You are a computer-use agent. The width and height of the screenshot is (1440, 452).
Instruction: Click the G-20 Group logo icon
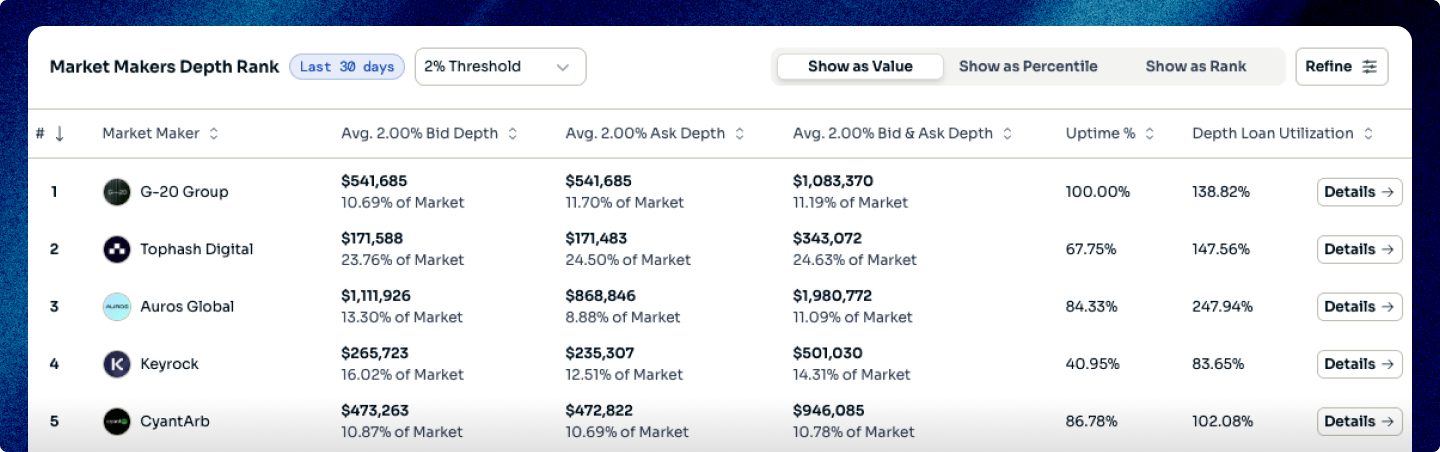point(117,192)
